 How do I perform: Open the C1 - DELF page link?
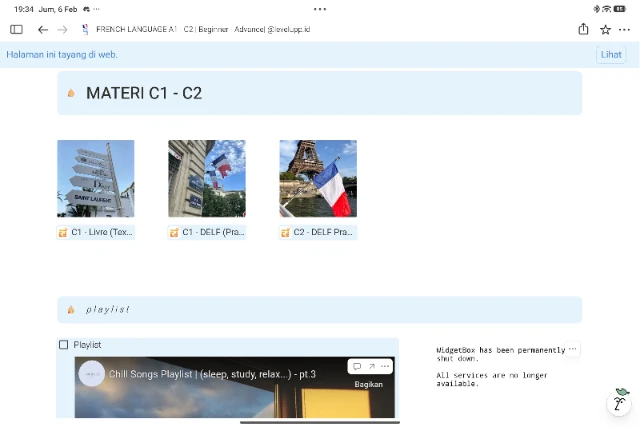(207, 232)
